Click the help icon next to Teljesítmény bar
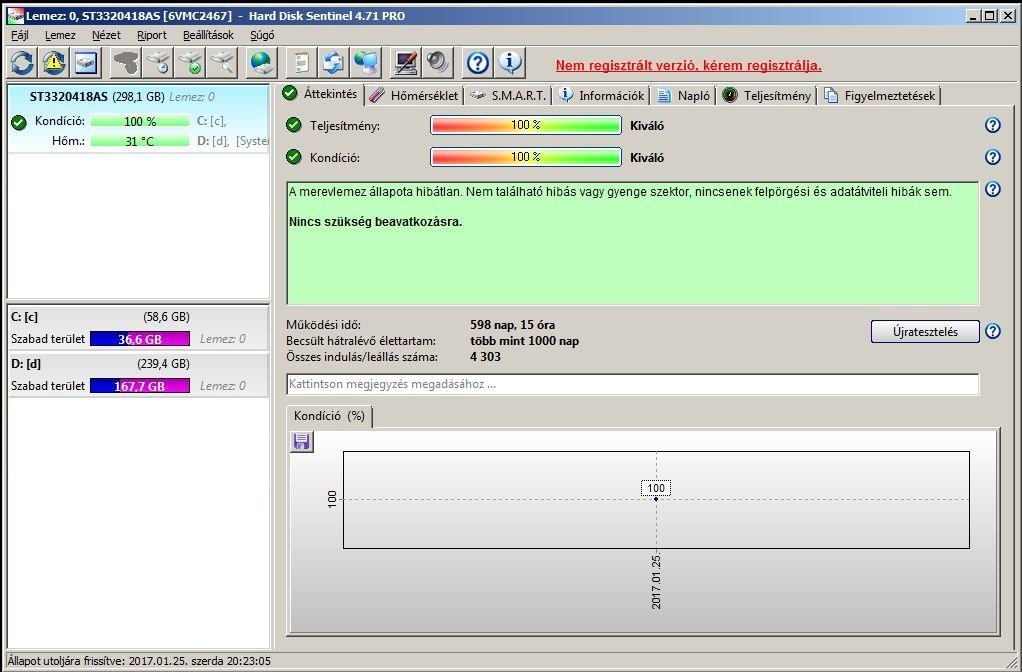The image size is (1022, 672). tap(992, 125)
